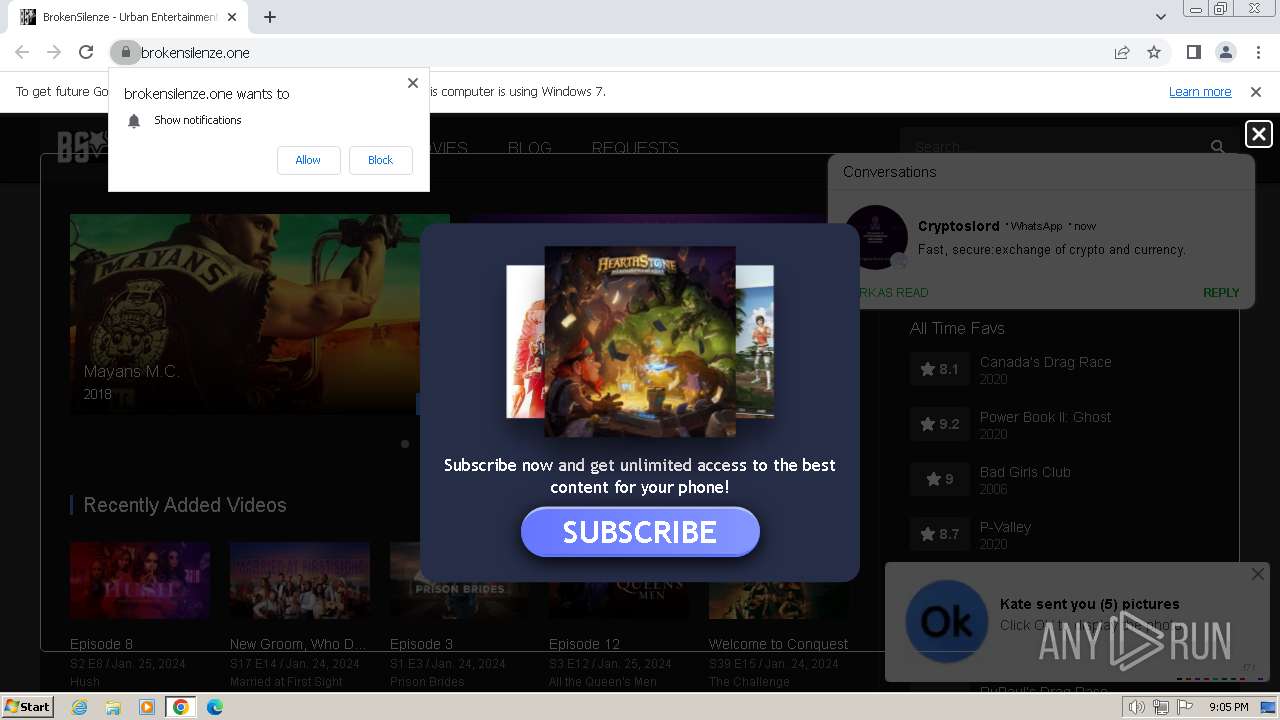1280x720 pixels.
Task: Open Microsoft Edge from the taskbar
Action: (x=215, y=707)
